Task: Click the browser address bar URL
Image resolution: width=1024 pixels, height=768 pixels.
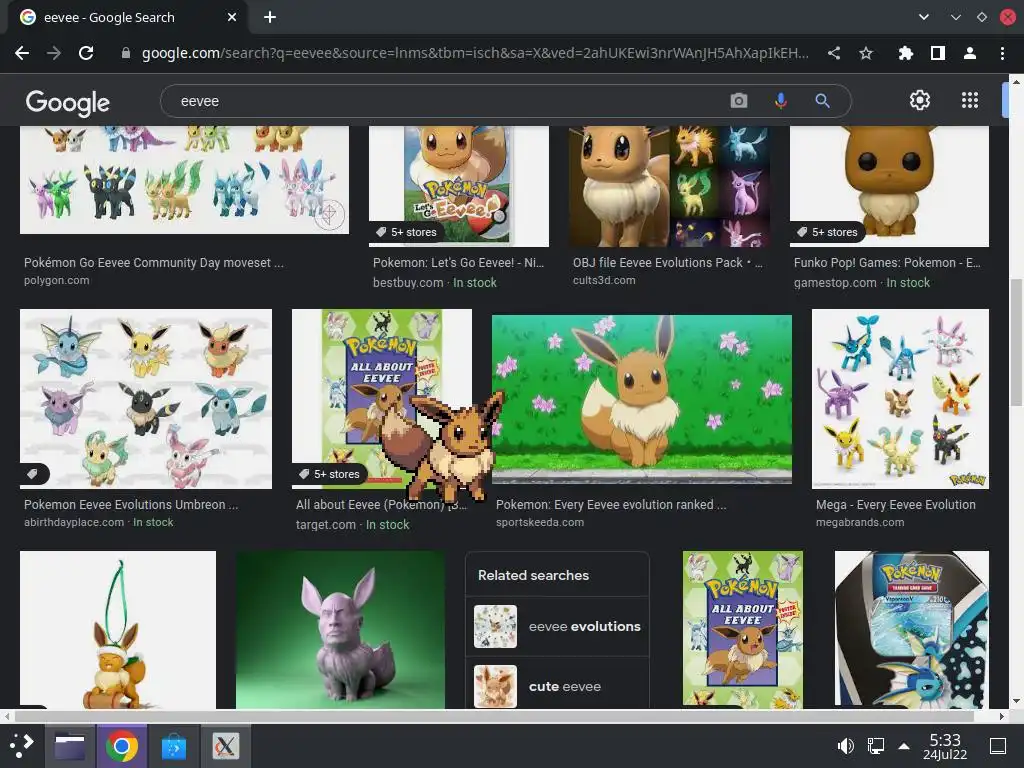Action: pos(475,53)
